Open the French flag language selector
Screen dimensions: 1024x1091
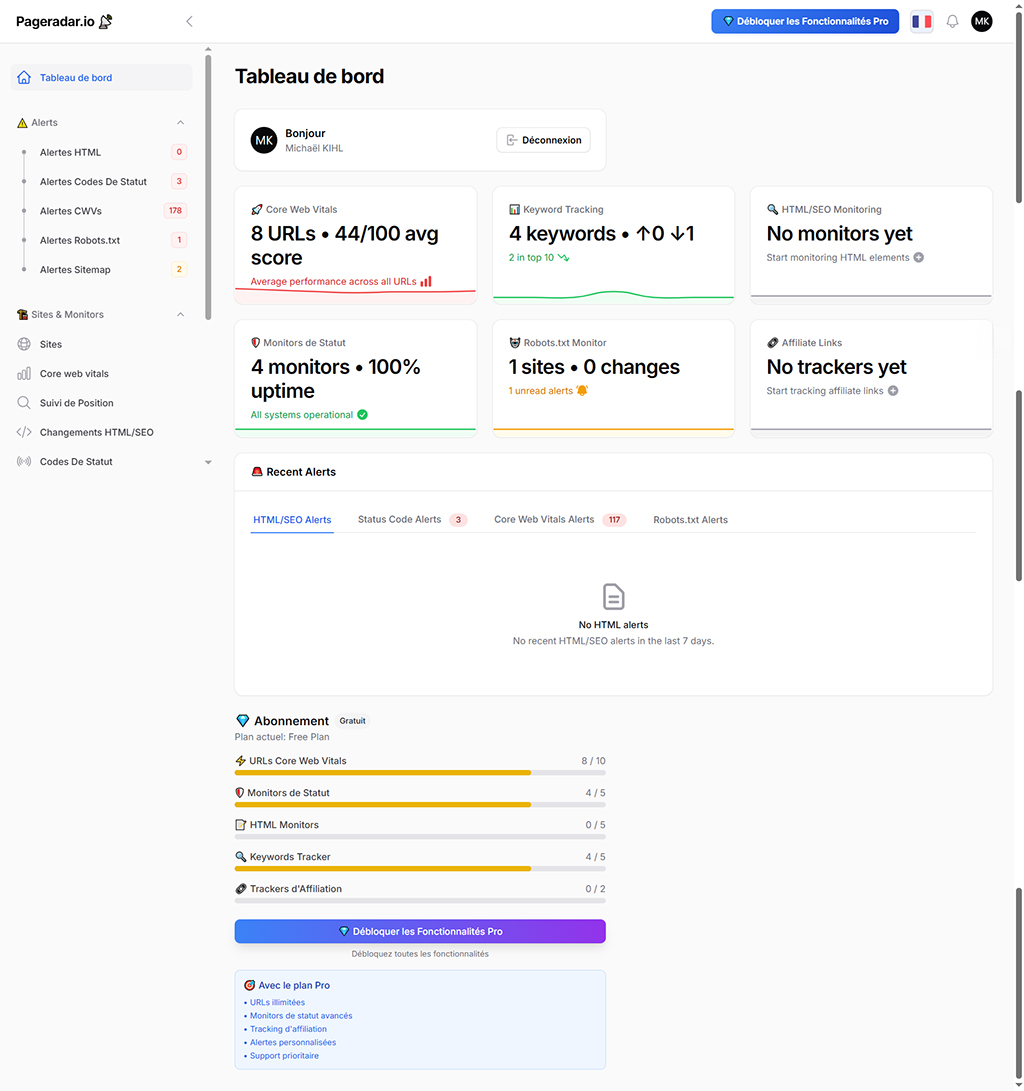921,21
